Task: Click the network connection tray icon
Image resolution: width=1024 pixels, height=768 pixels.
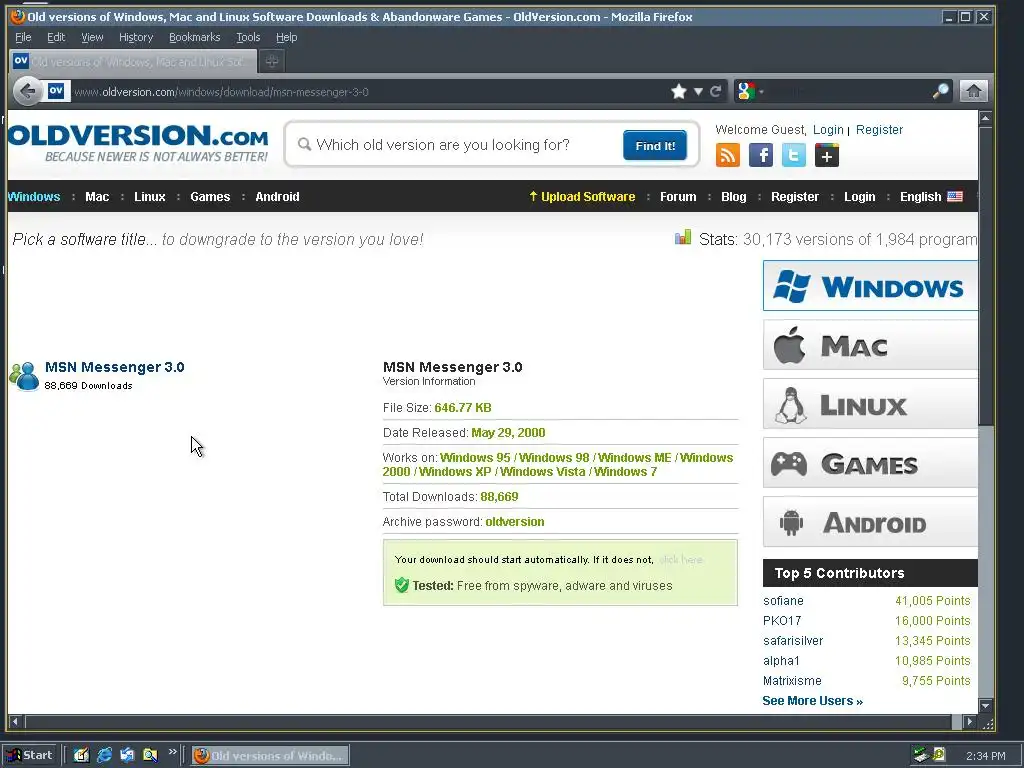Action: (921, 755)
